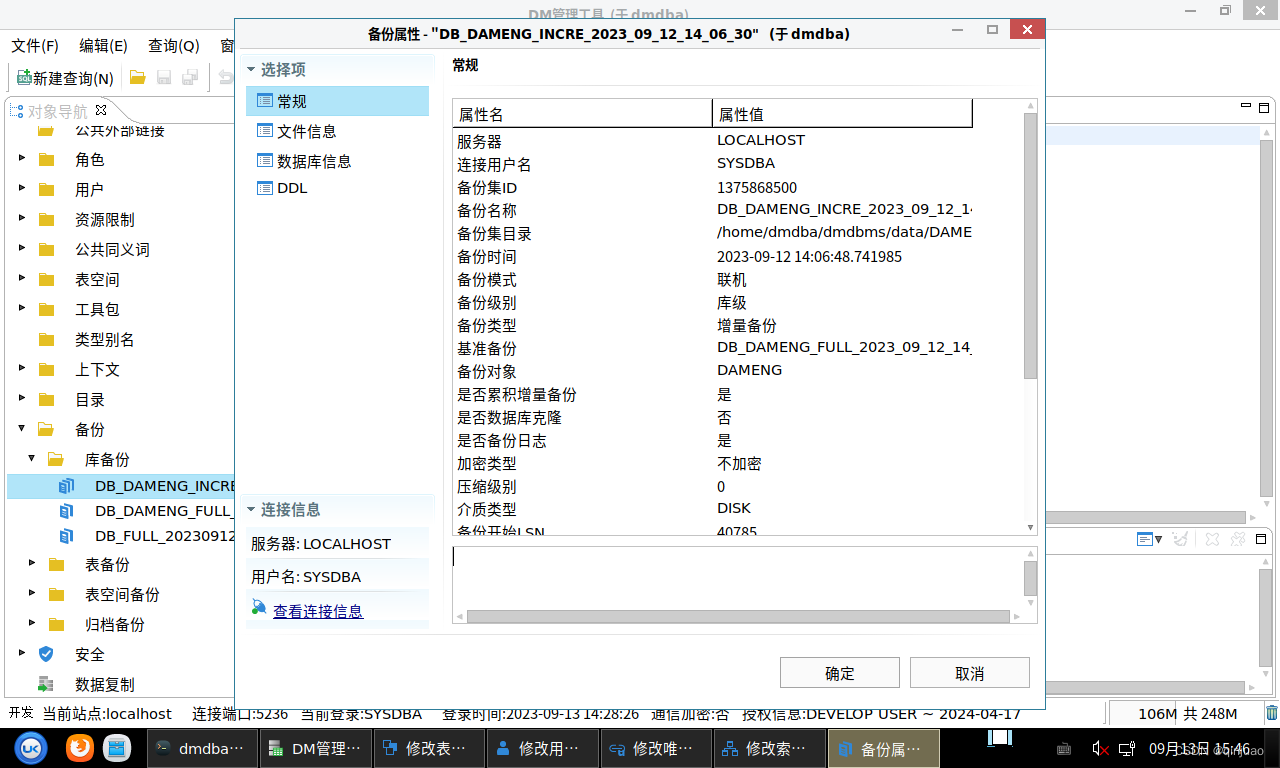Screen dimensions: 1280x768
Task: Open the message view dropdown arrow
Action: pyautogui.click(x=1159, y=540)
